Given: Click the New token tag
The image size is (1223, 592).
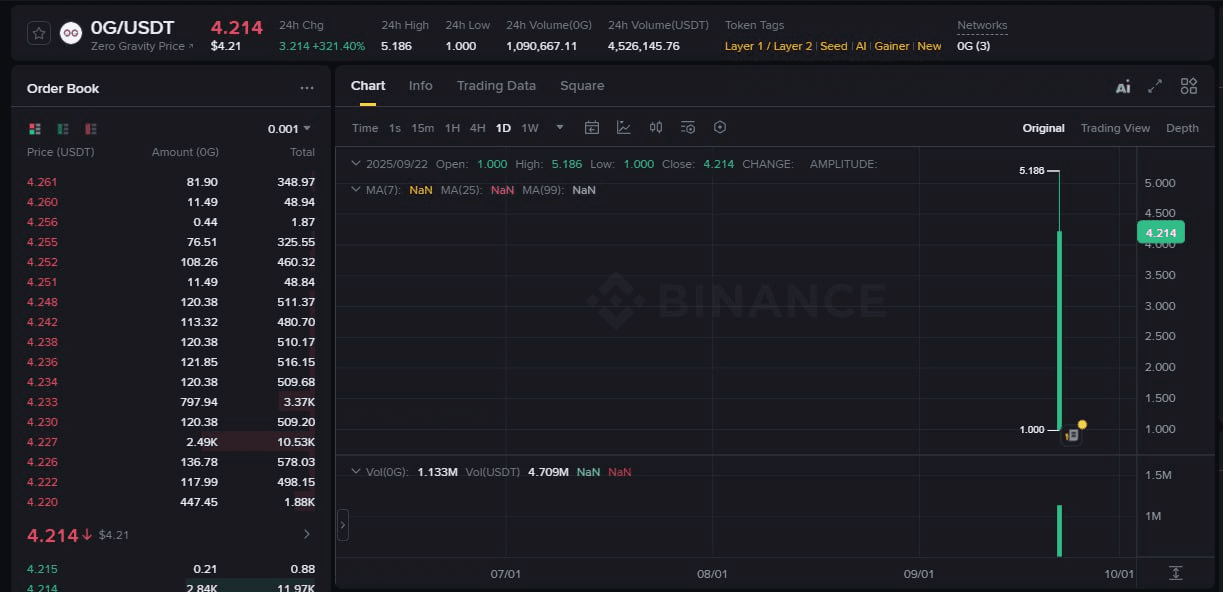Looking at the screenshot, I should pyautogui.click(x=930, y=46).
